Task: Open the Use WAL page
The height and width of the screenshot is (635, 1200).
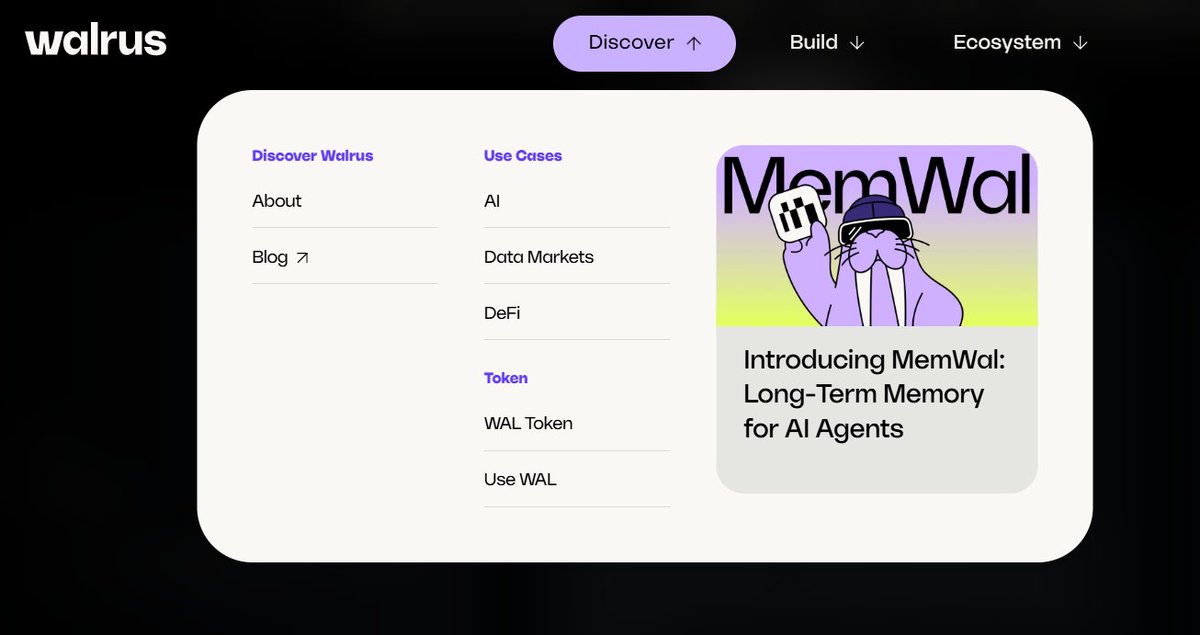Action: 520,479
